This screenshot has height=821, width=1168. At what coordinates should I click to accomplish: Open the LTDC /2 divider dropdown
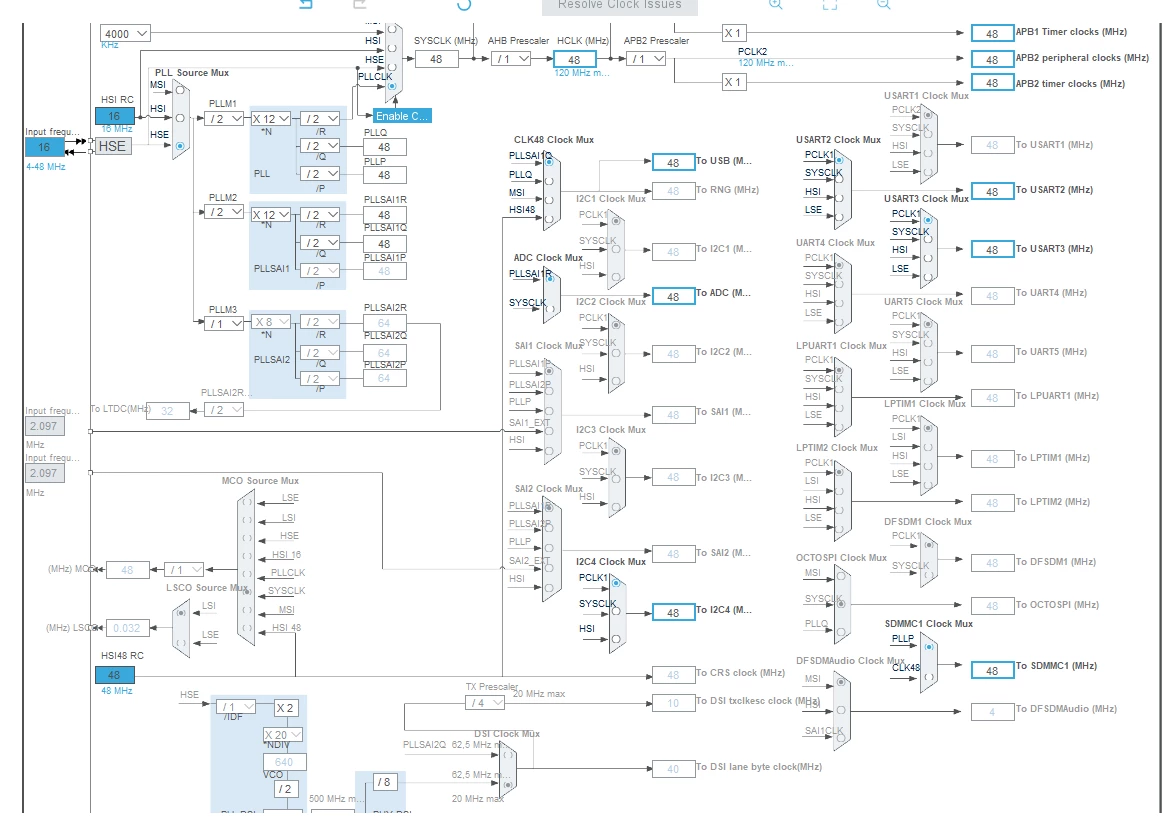[224, 410]
